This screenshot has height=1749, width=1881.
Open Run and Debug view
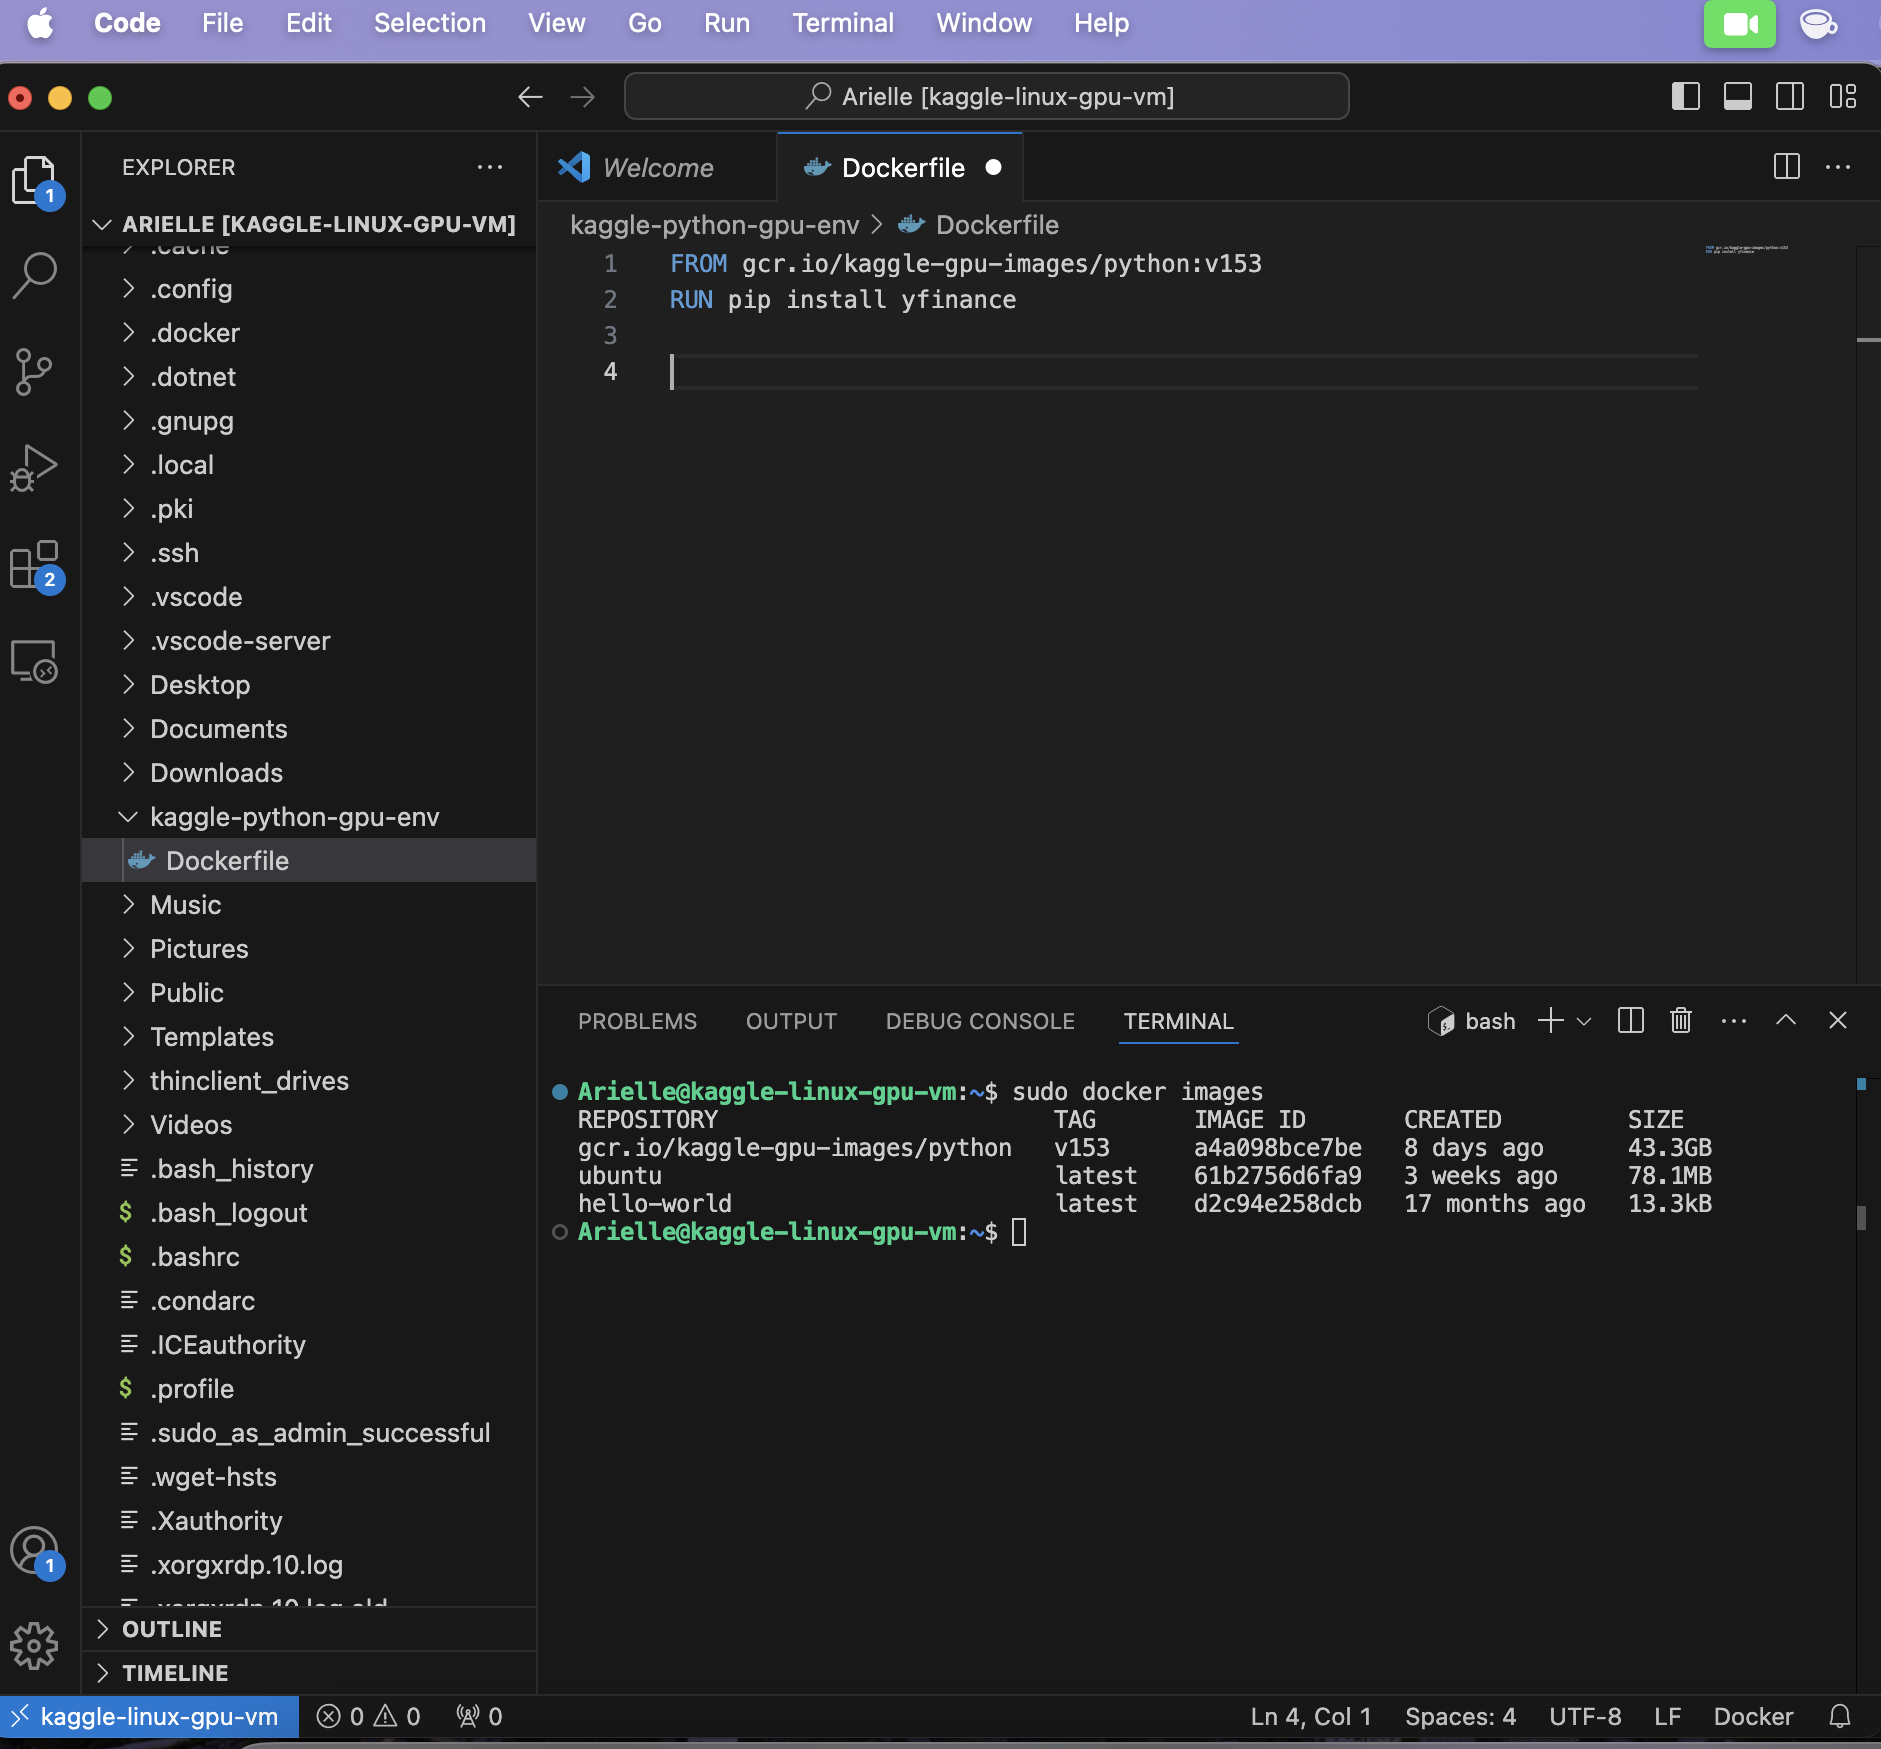(36, 467)
